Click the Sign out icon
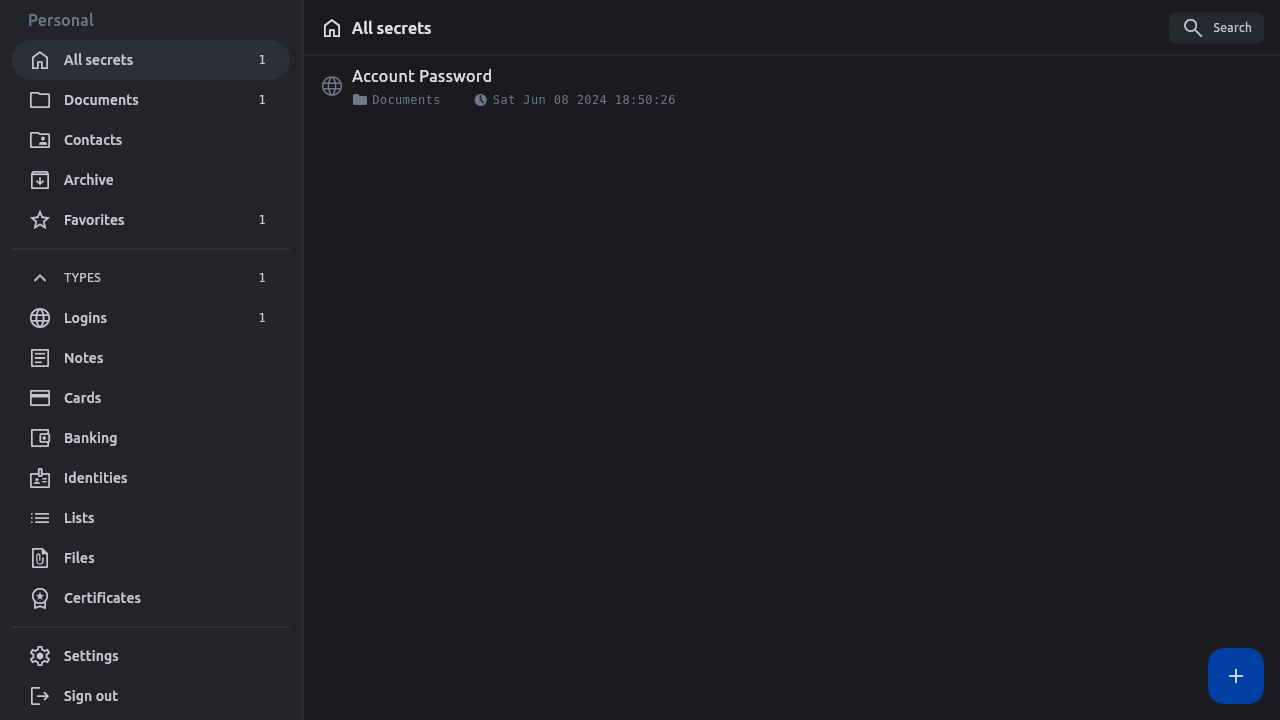The image size is (1280, 720). pyautogui.click(x=40, y=696)
